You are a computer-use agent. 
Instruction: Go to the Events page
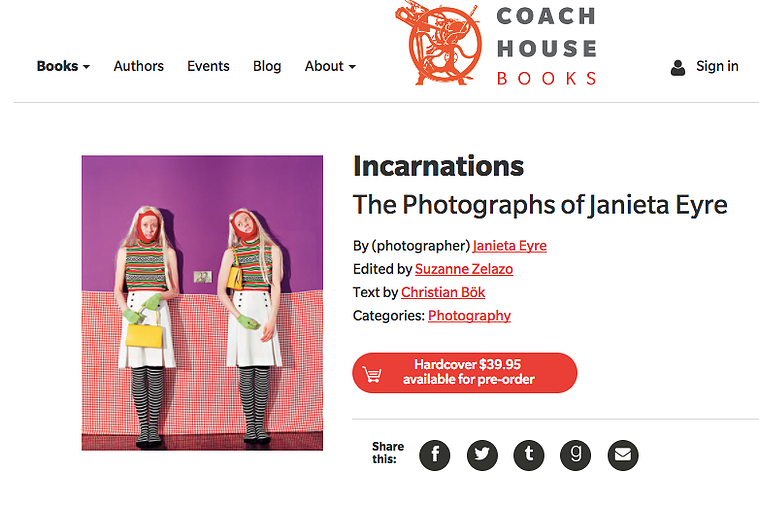(208, 66)
